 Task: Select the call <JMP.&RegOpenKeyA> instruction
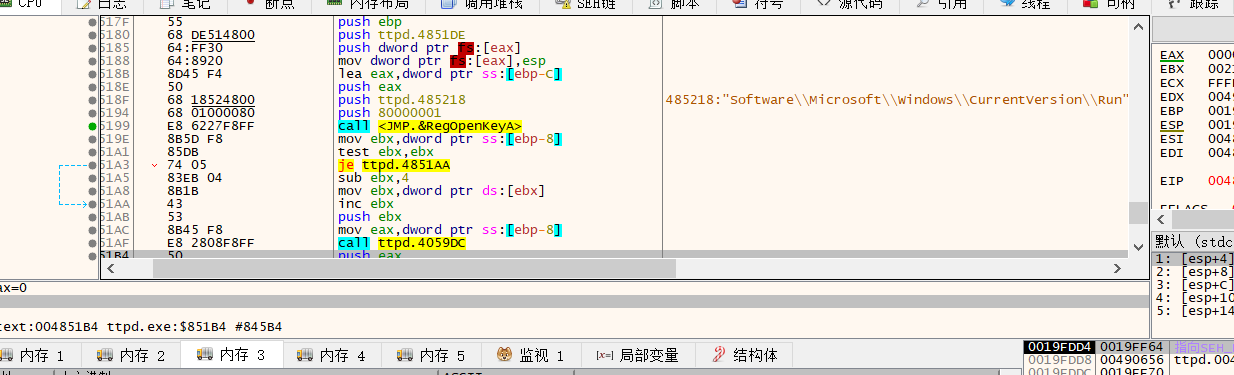pyautogui.click(x=430, y=126)
